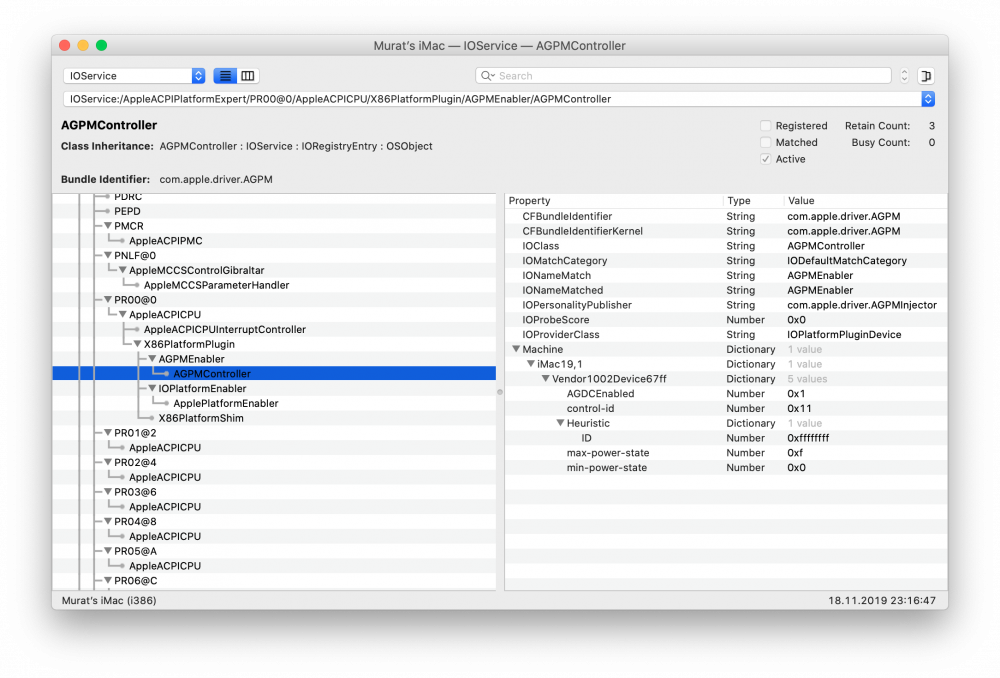The image size is (1000, 678).
Task: Collapse the AppleACPICPU node under PR00@0
Action: pyautogui.click(x=122, y=314)
